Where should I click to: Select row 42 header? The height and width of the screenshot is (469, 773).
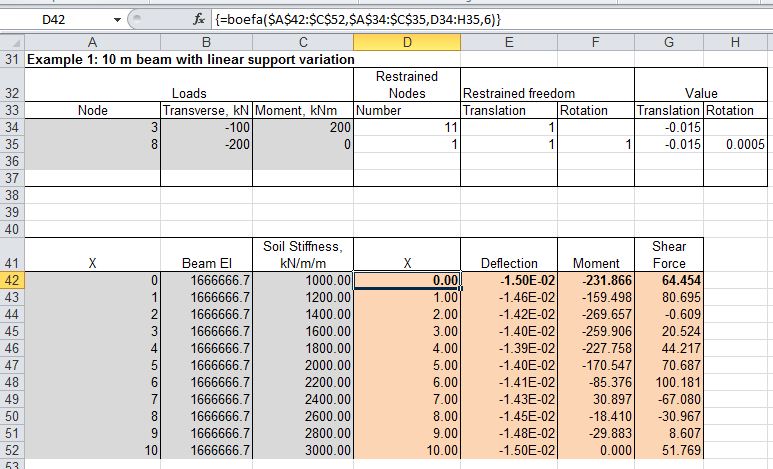[x=11, y=281]
